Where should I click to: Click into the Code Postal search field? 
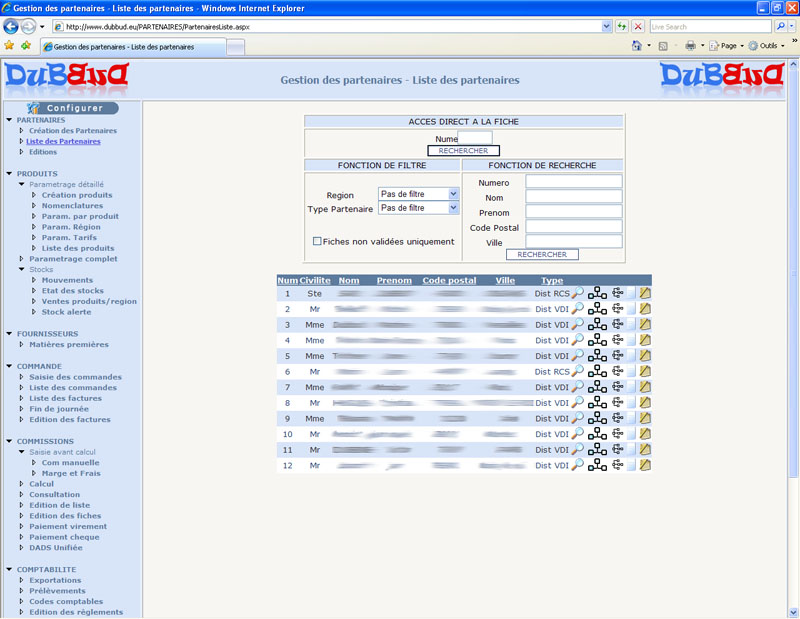(574, 227)
